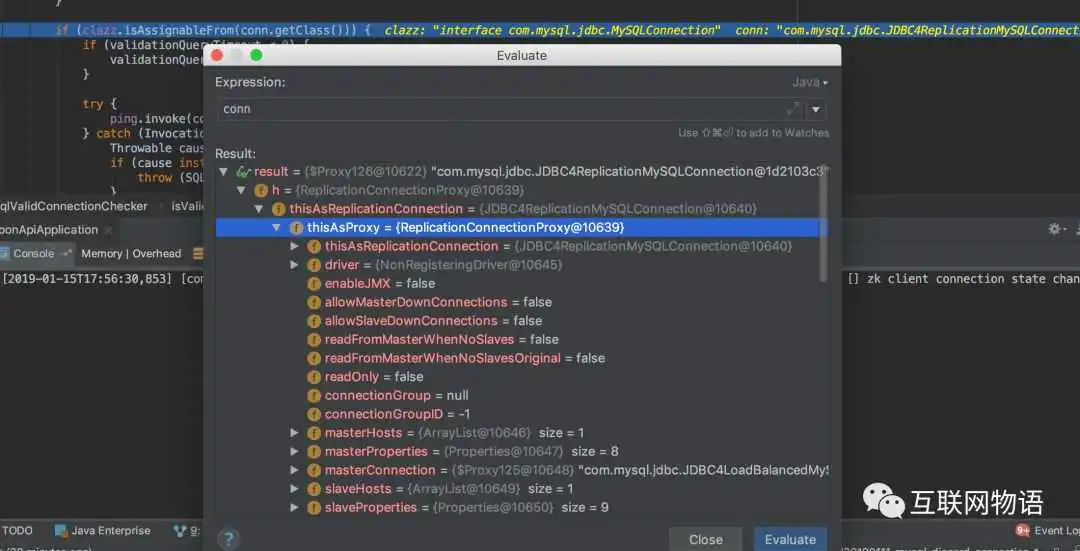This screenshot has height=551, width=1080.
Task: Click field icon next to readOnly
Action: (x=314, y=377)
